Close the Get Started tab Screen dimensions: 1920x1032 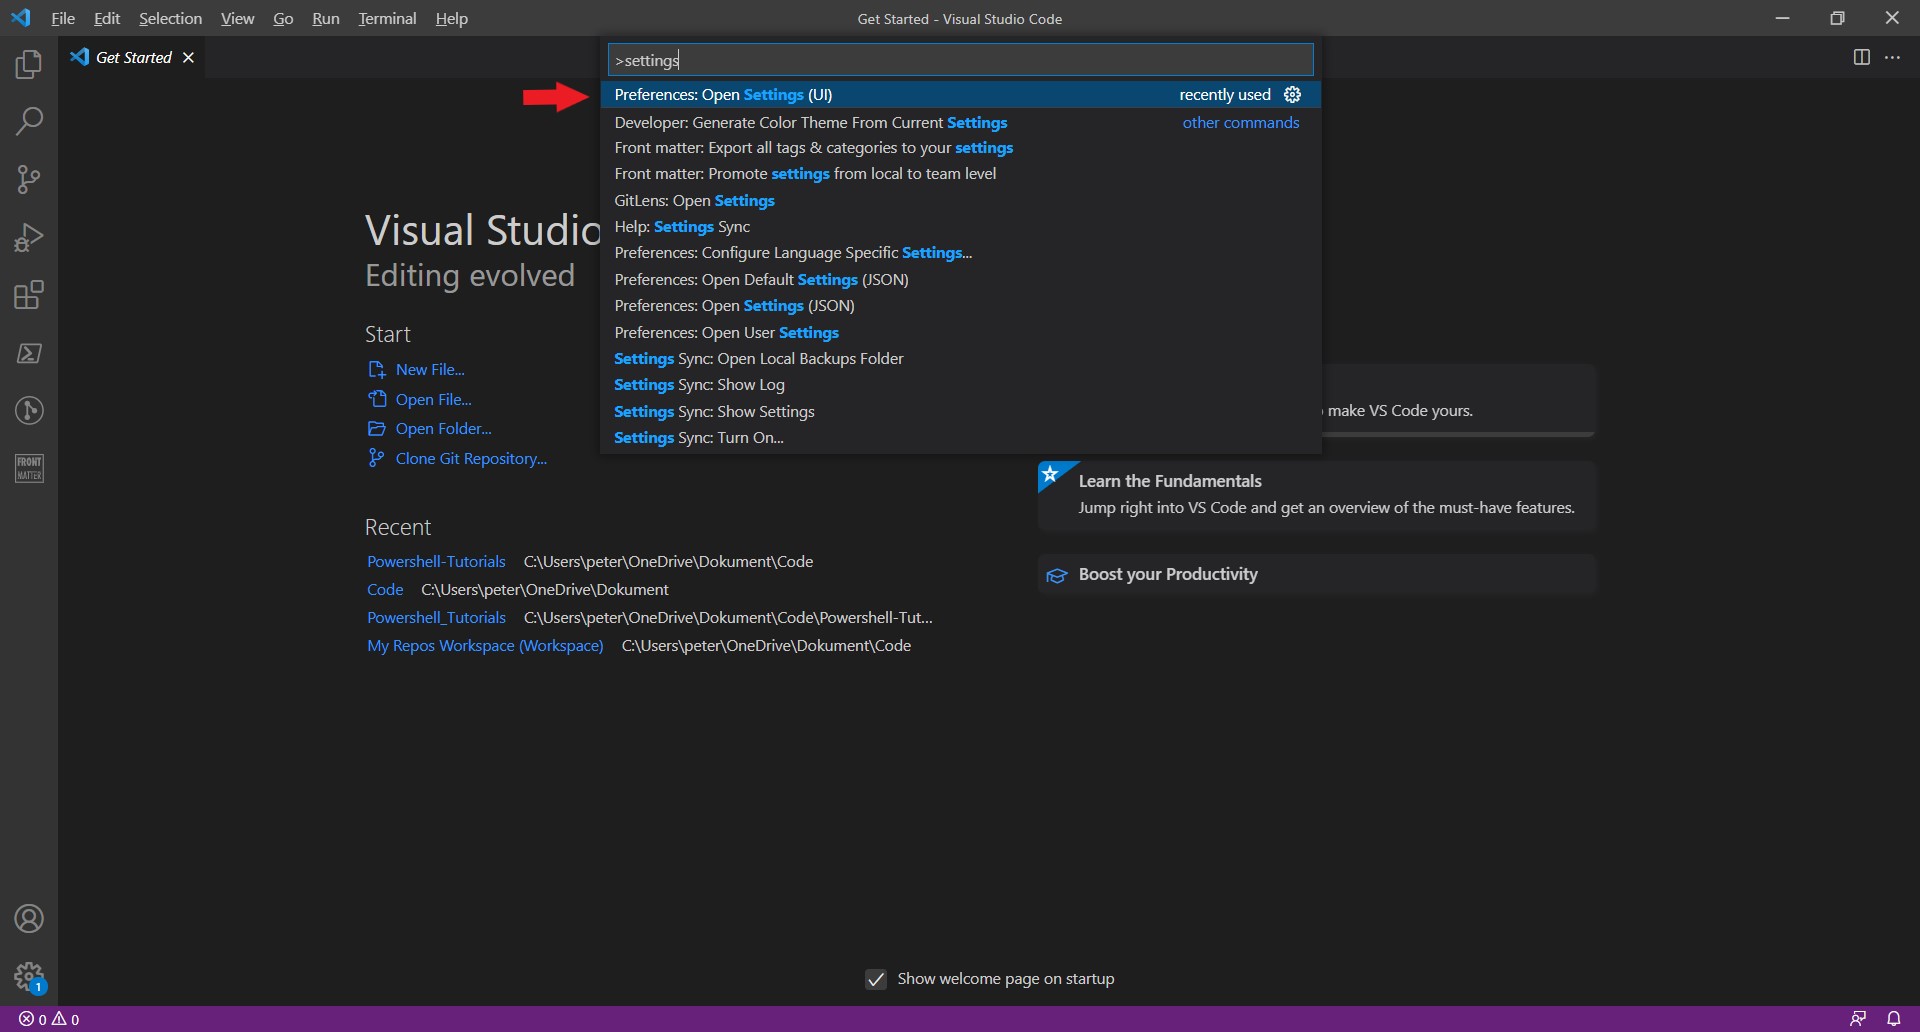pos(188,57)
